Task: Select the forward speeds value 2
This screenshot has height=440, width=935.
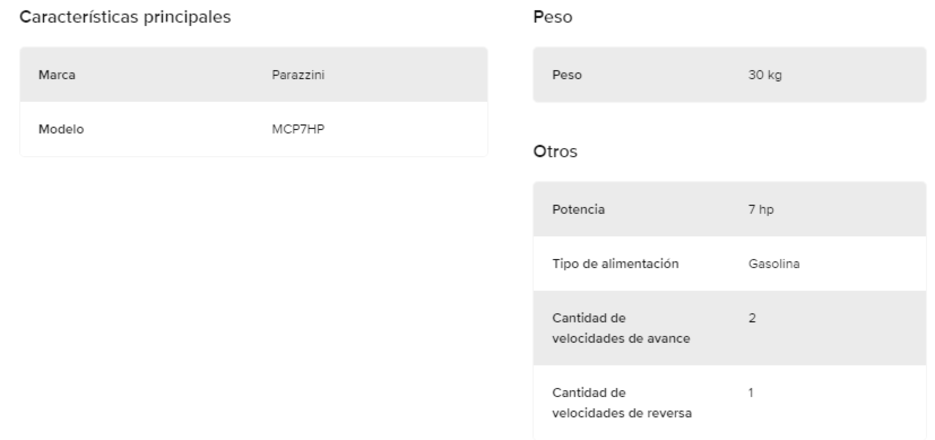Action: point(752,318)
